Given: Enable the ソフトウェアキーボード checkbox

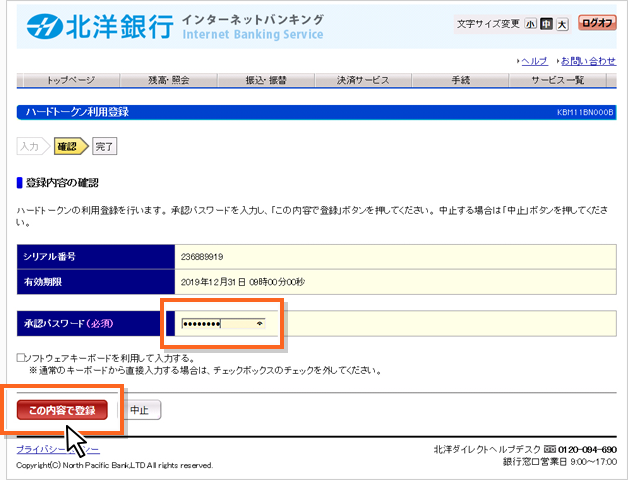Looking at the screenshot, I should pyautogui.click(x=20, y=357).
